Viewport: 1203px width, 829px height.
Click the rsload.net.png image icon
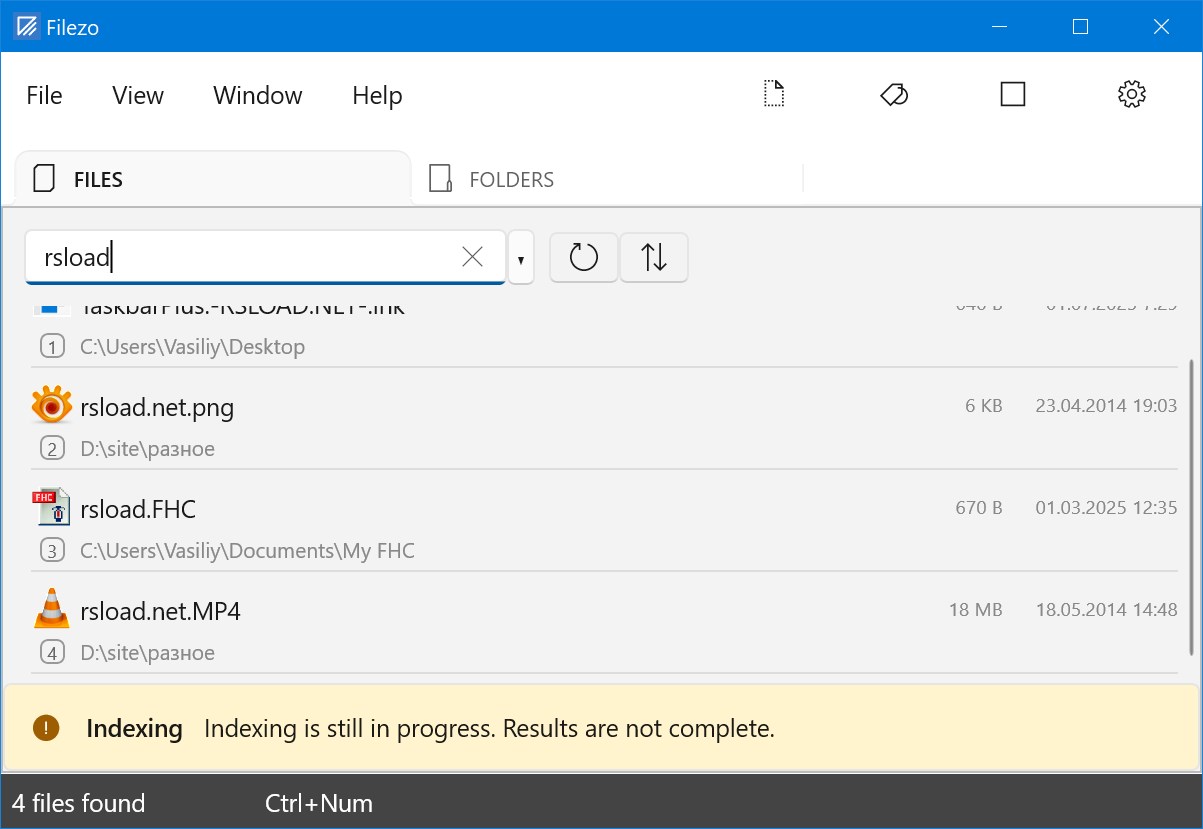(x=51, y=406)
